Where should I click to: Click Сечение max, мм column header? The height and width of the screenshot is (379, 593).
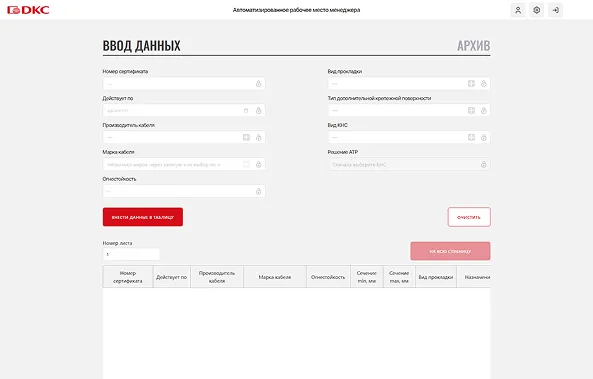click(399, 277)
